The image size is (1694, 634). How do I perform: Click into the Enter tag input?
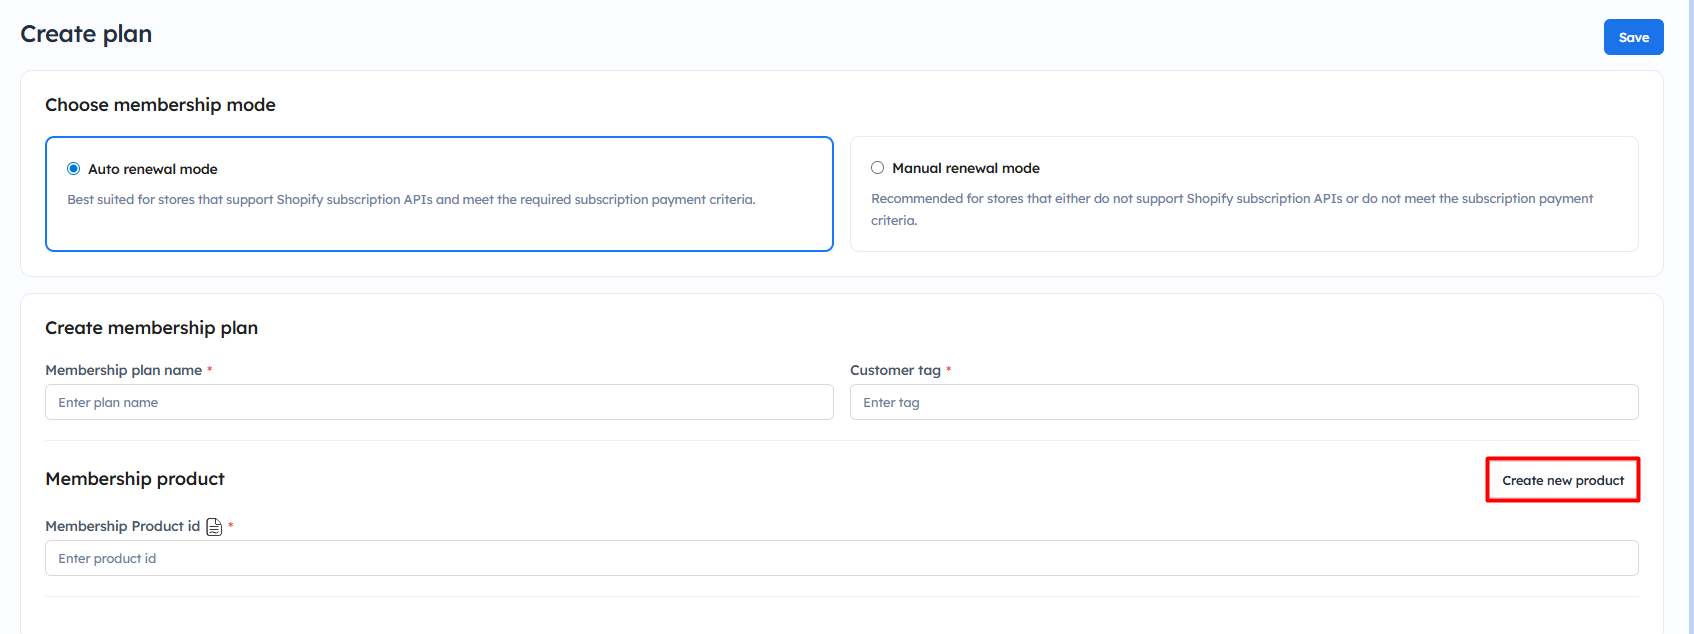click(1243, 402)
